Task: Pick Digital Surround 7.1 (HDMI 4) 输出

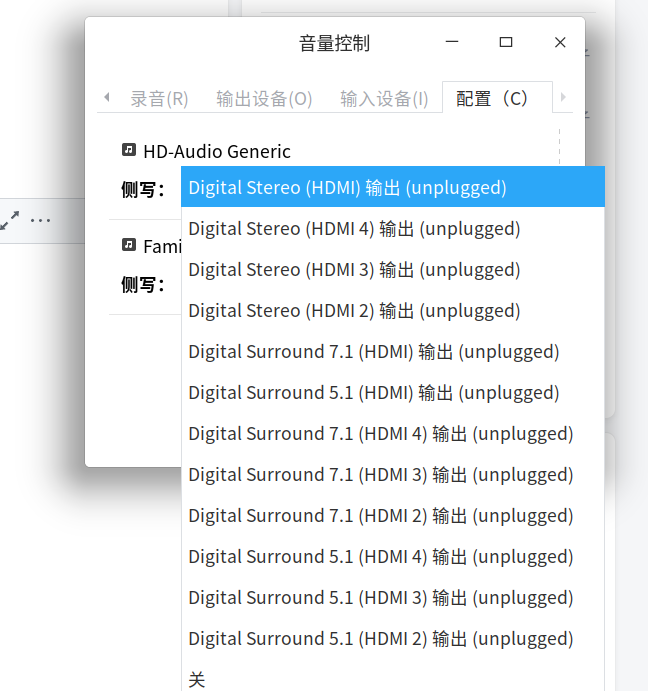Action: pos(393,433)
